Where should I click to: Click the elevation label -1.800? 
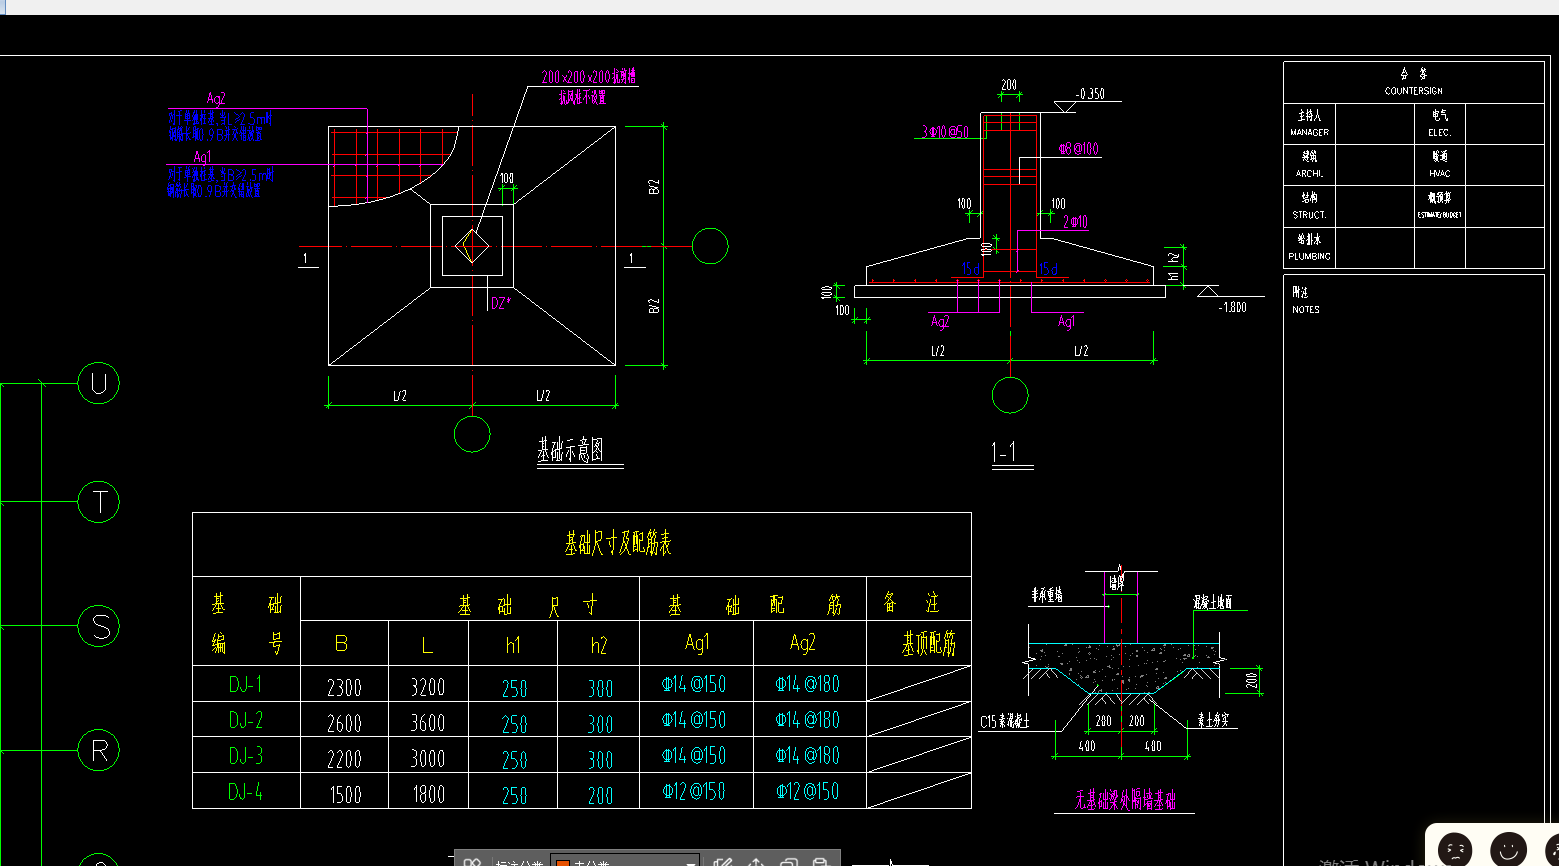pyautogui.click(x=1232, y=307)
